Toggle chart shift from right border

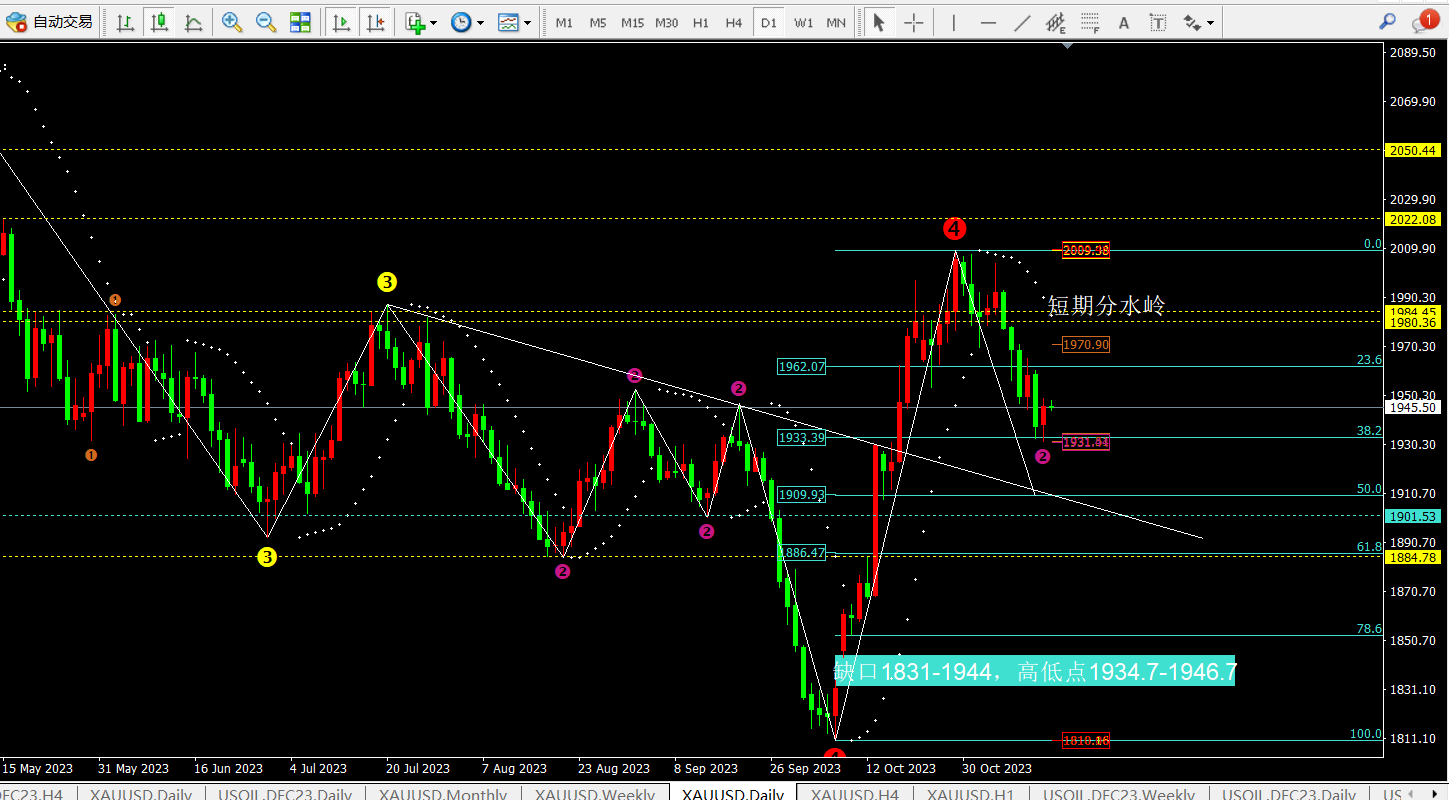375,22
